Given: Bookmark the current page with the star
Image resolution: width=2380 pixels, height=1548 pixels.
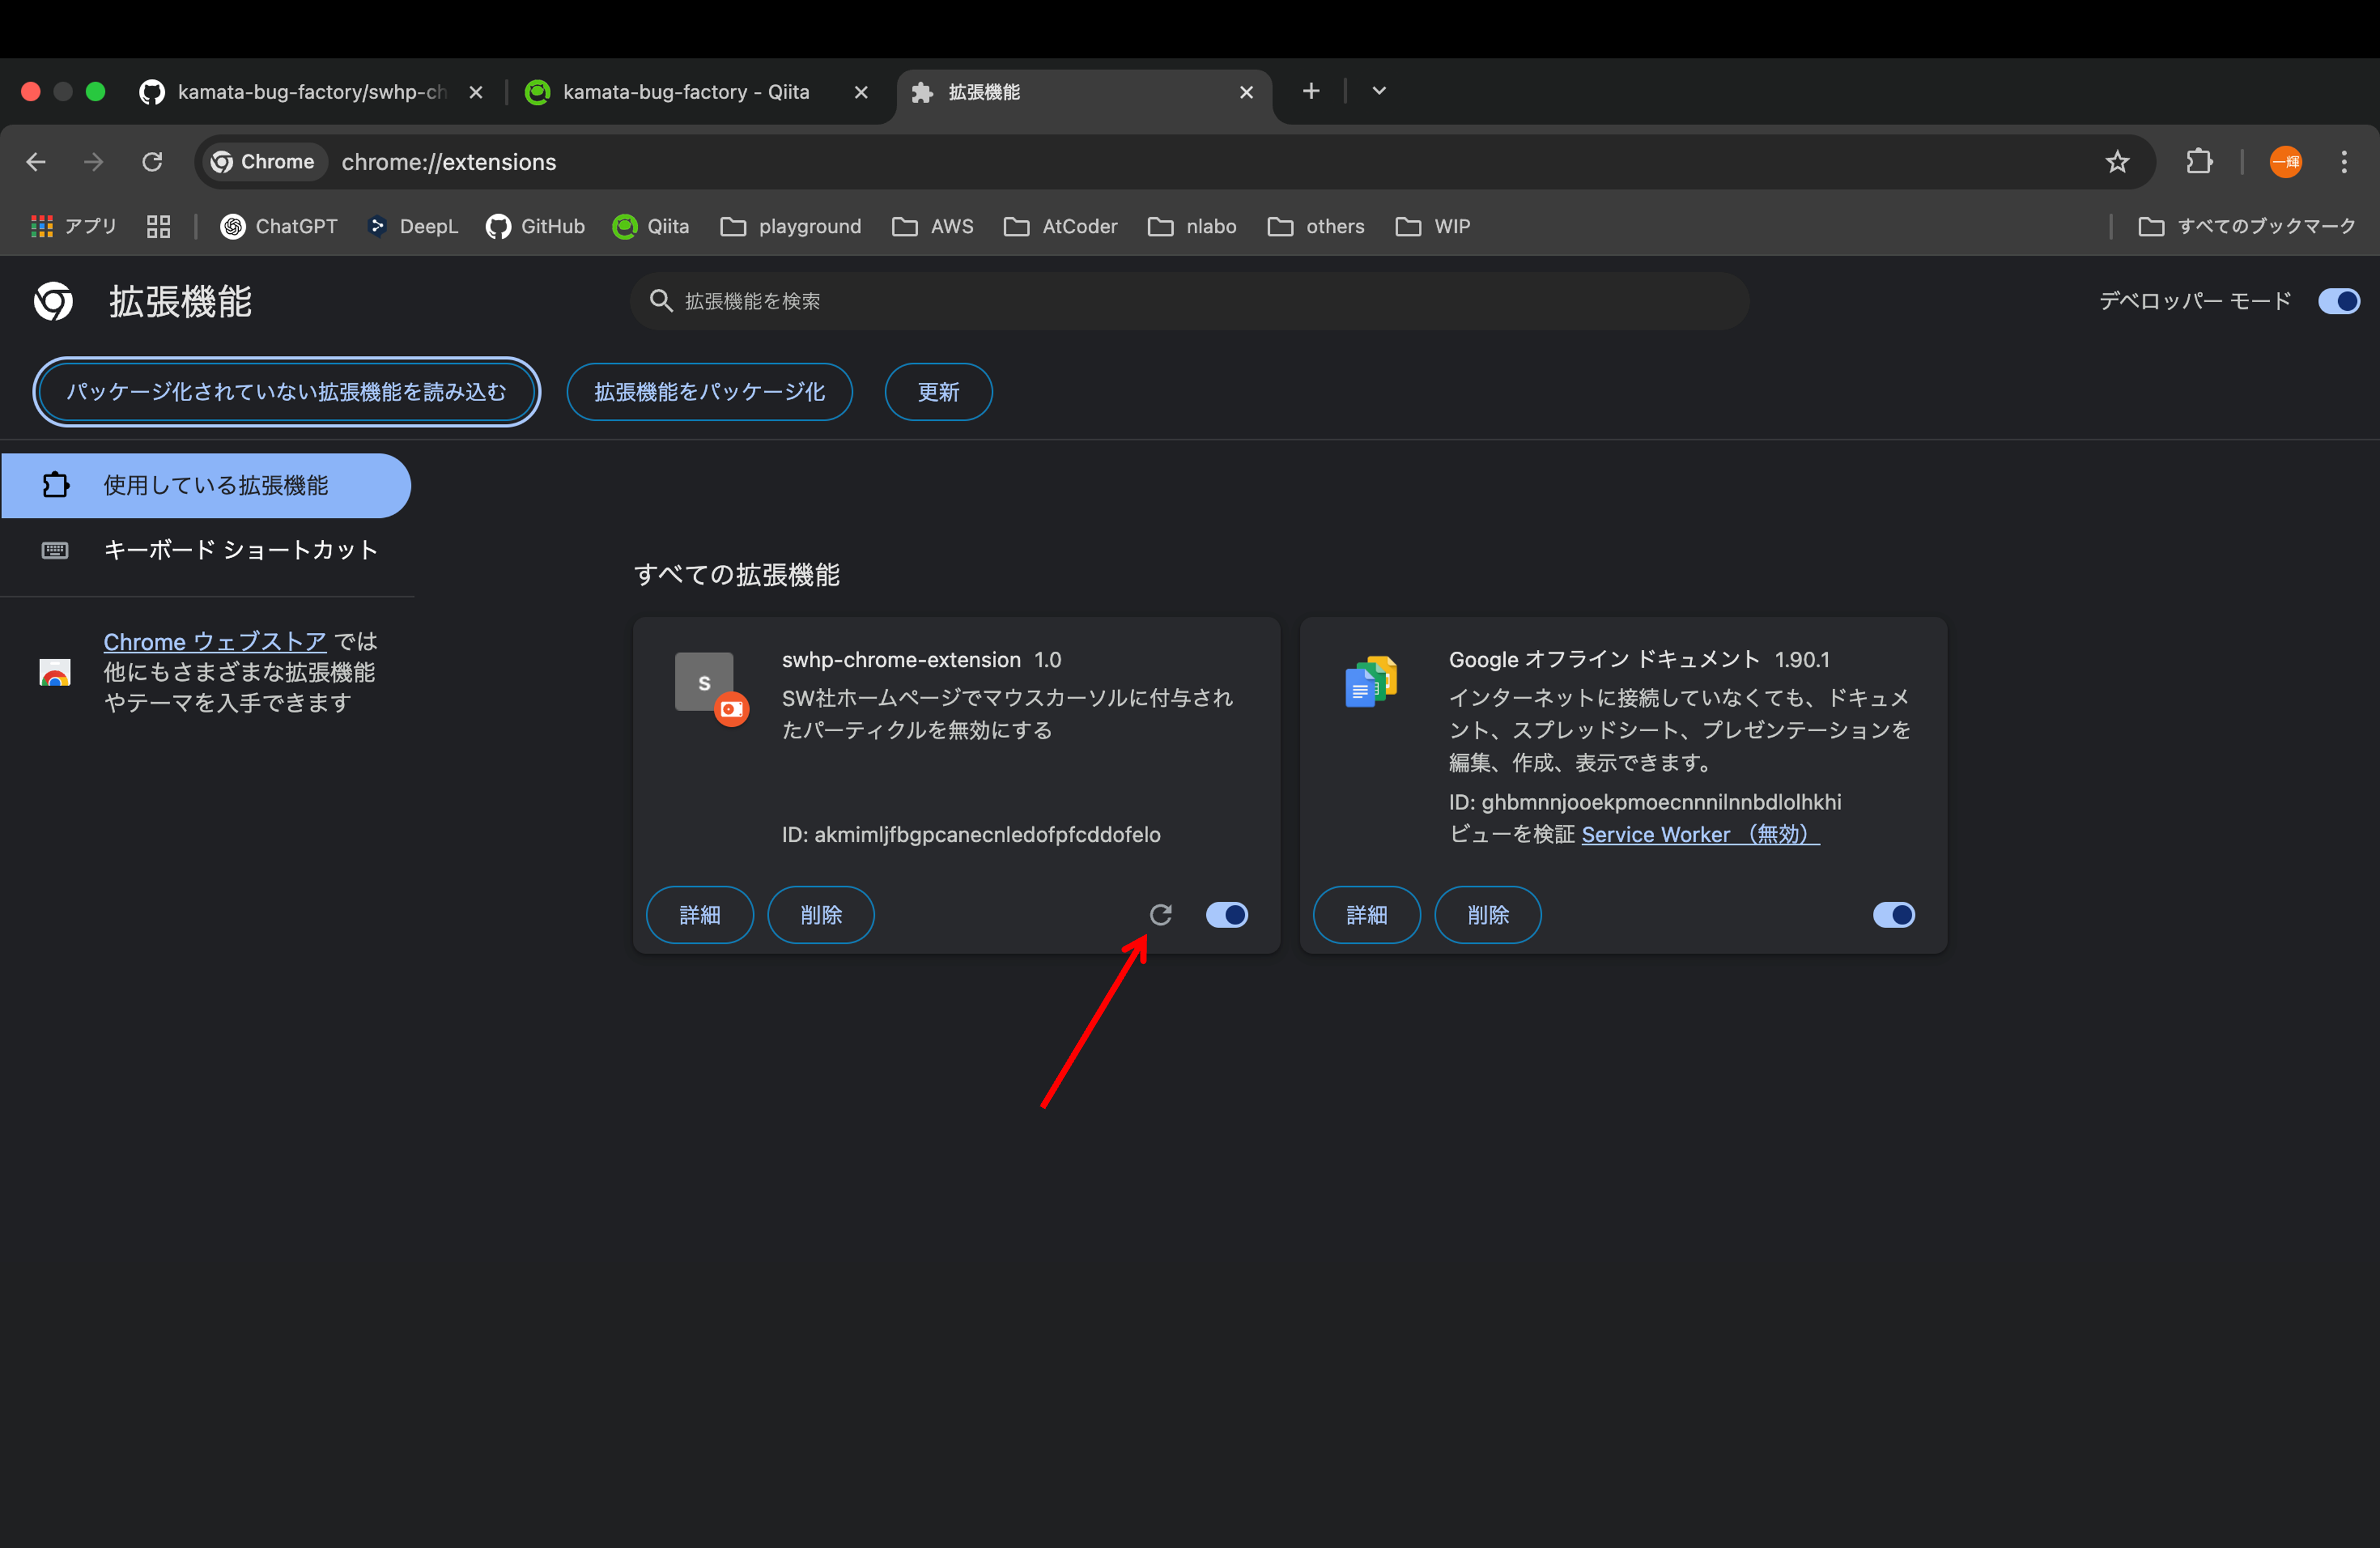Looking at the screenshot, I should click(2117, 162).
